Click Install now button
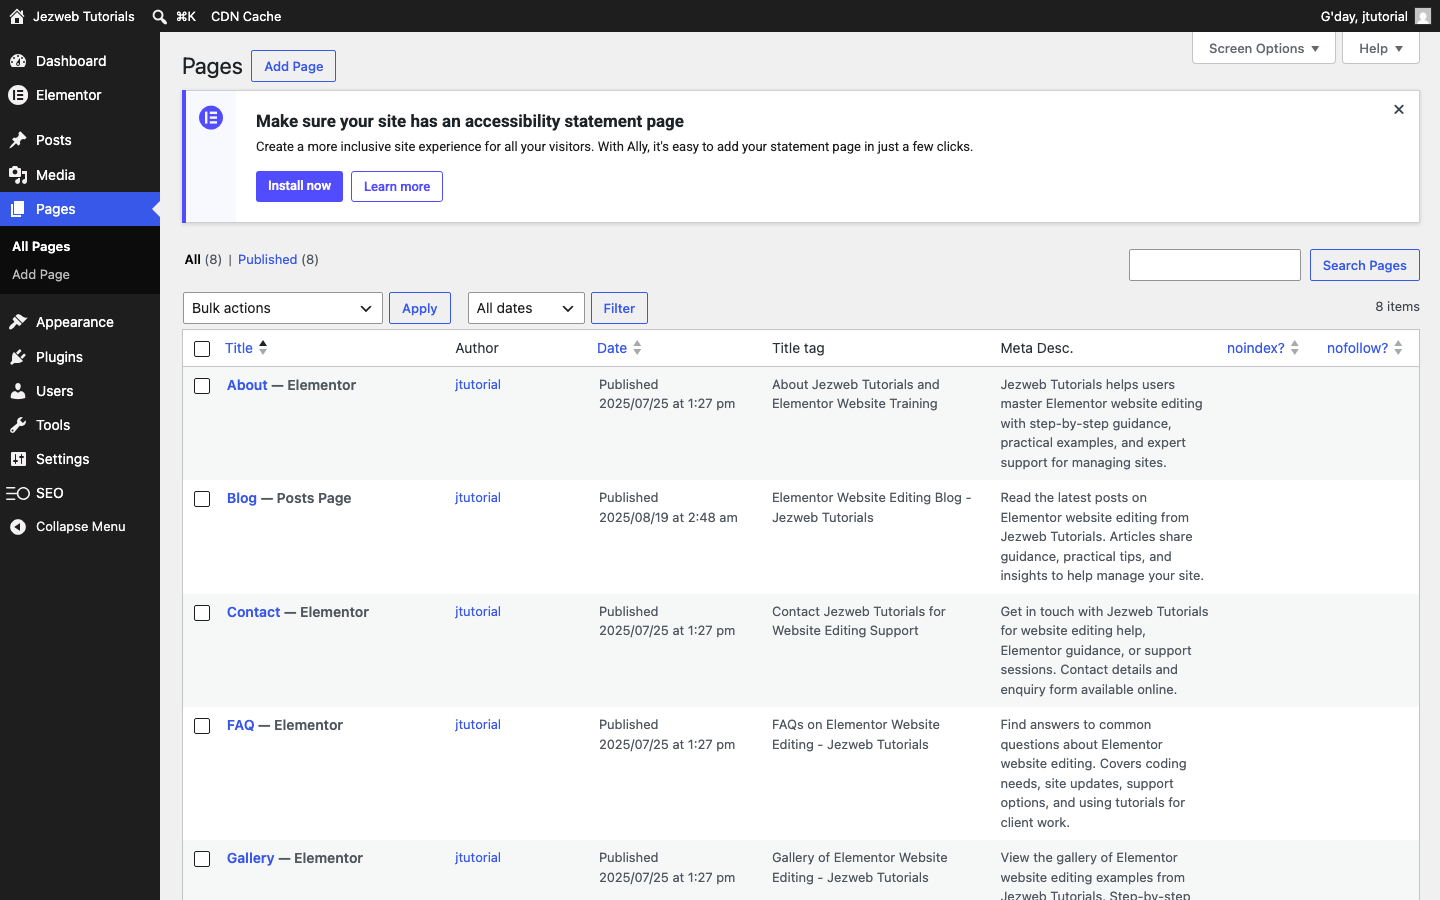The height and width of the screenshot is (900, 1440). coord(299,186)
